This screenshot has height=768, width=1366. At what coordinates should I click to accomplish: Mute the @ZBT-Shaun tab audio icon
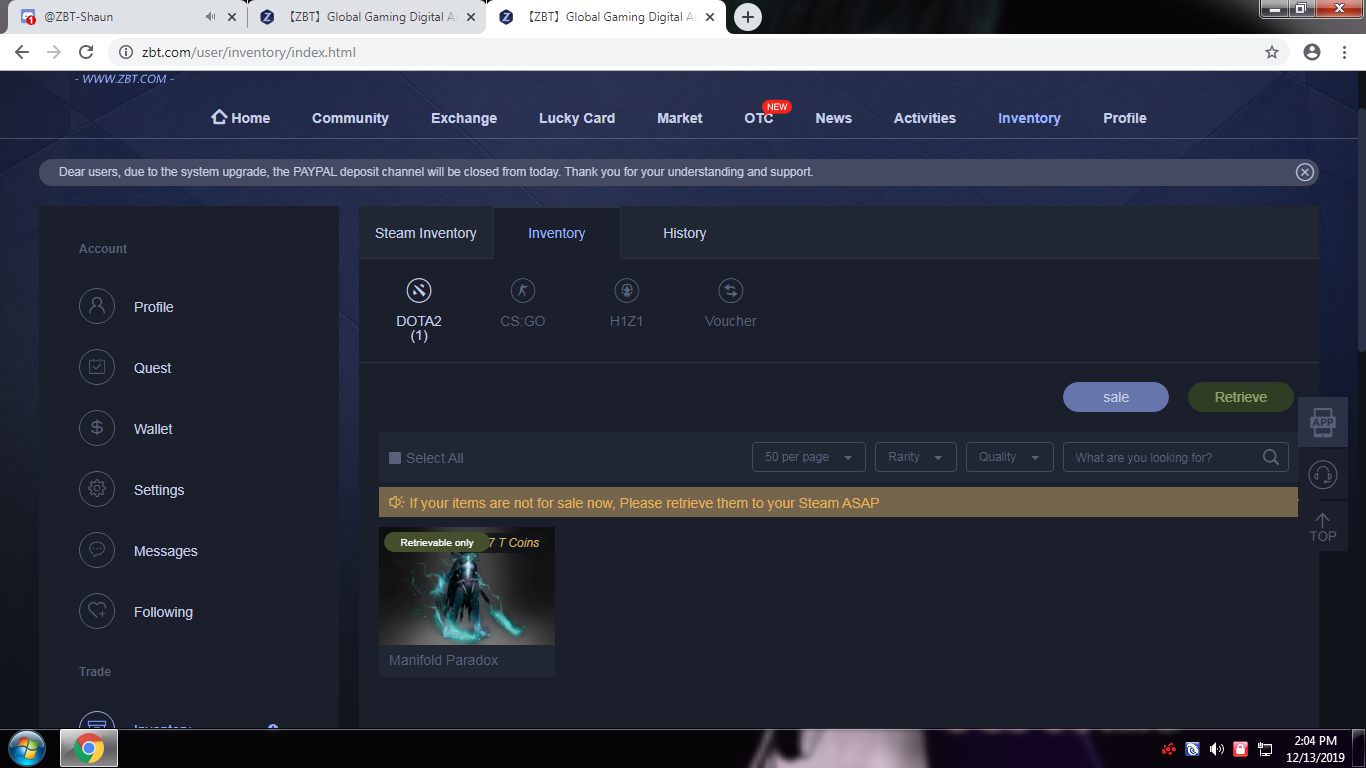pos(210,17)
